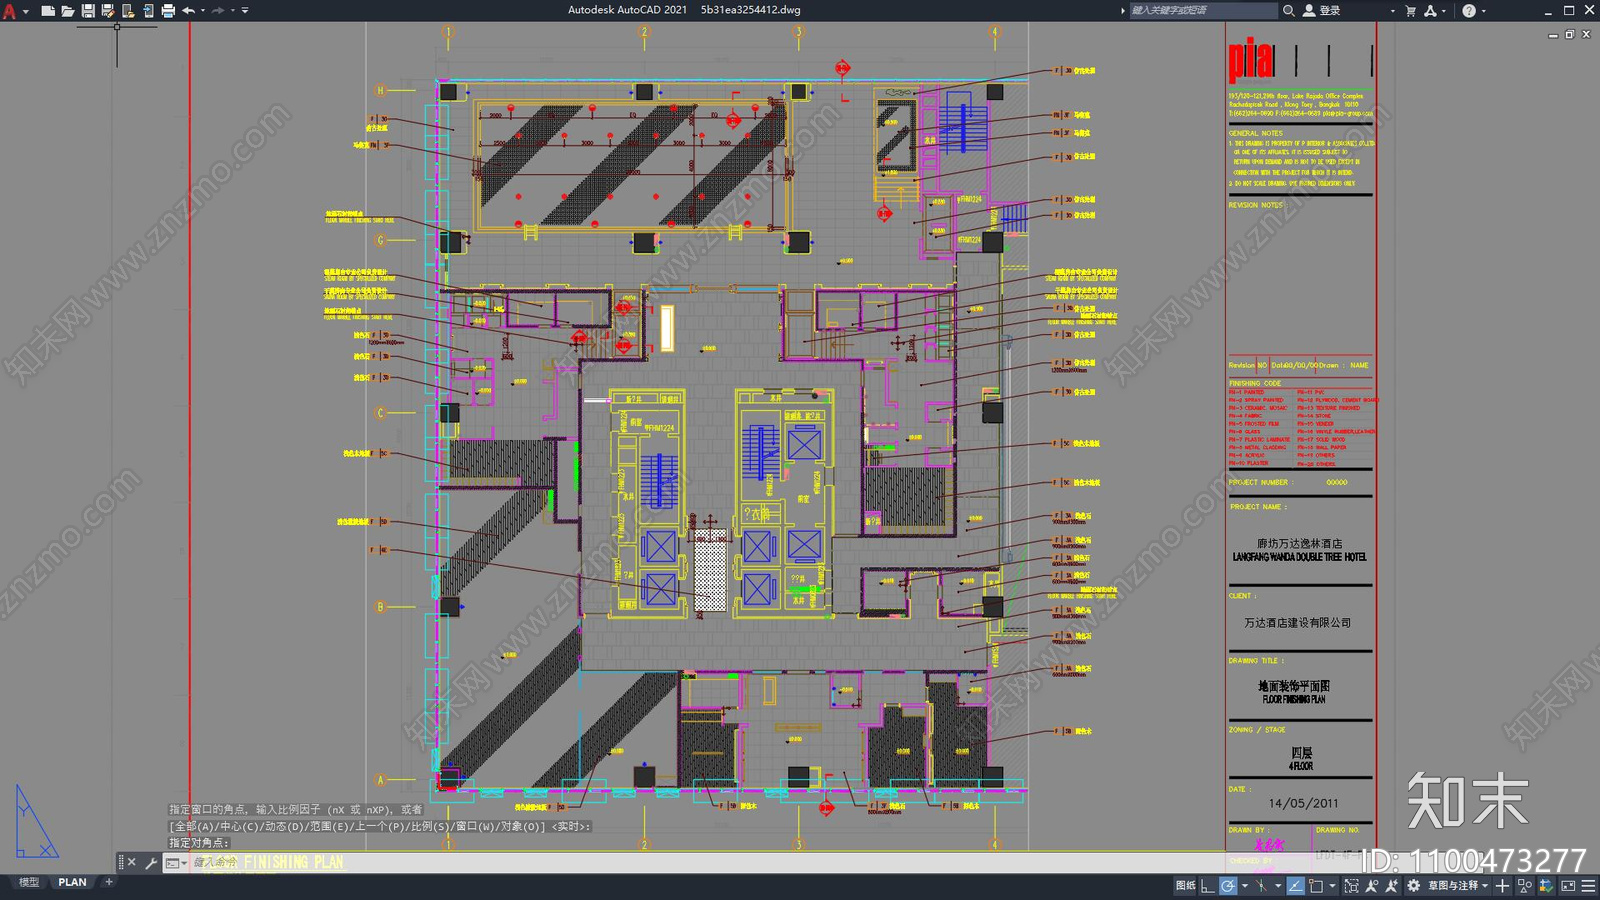Close the command line window
Screen dimensions: 1600x900
click(132, 862)
